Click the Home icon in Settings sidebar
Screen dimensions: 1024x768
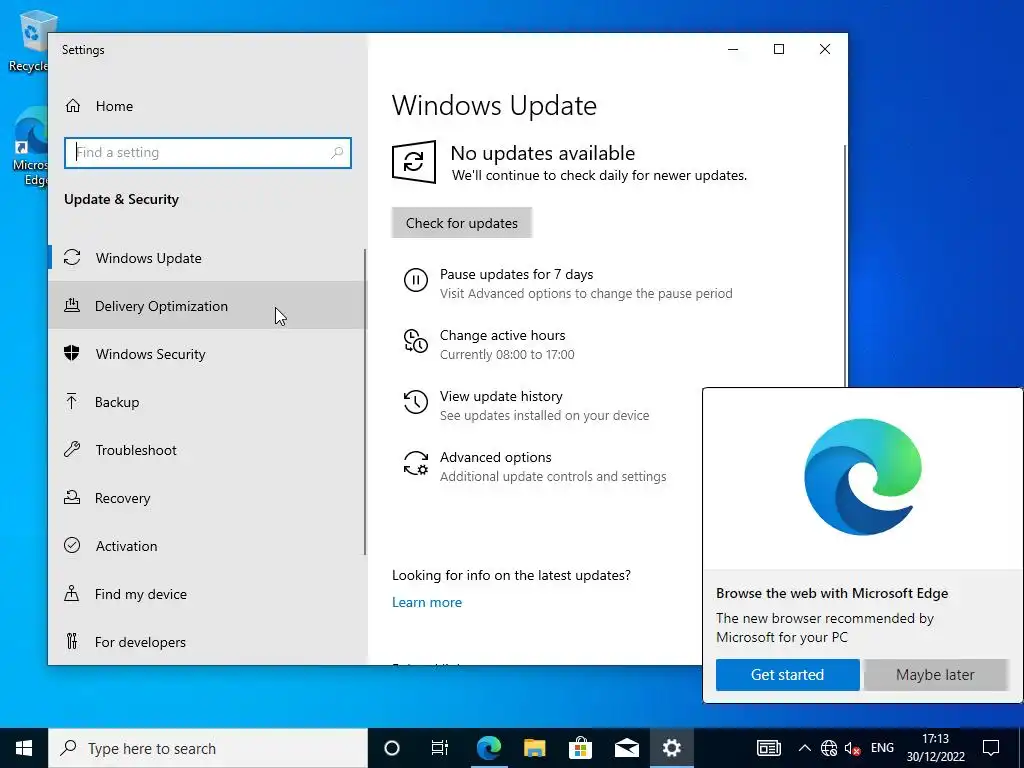click(x=72, y=106)
